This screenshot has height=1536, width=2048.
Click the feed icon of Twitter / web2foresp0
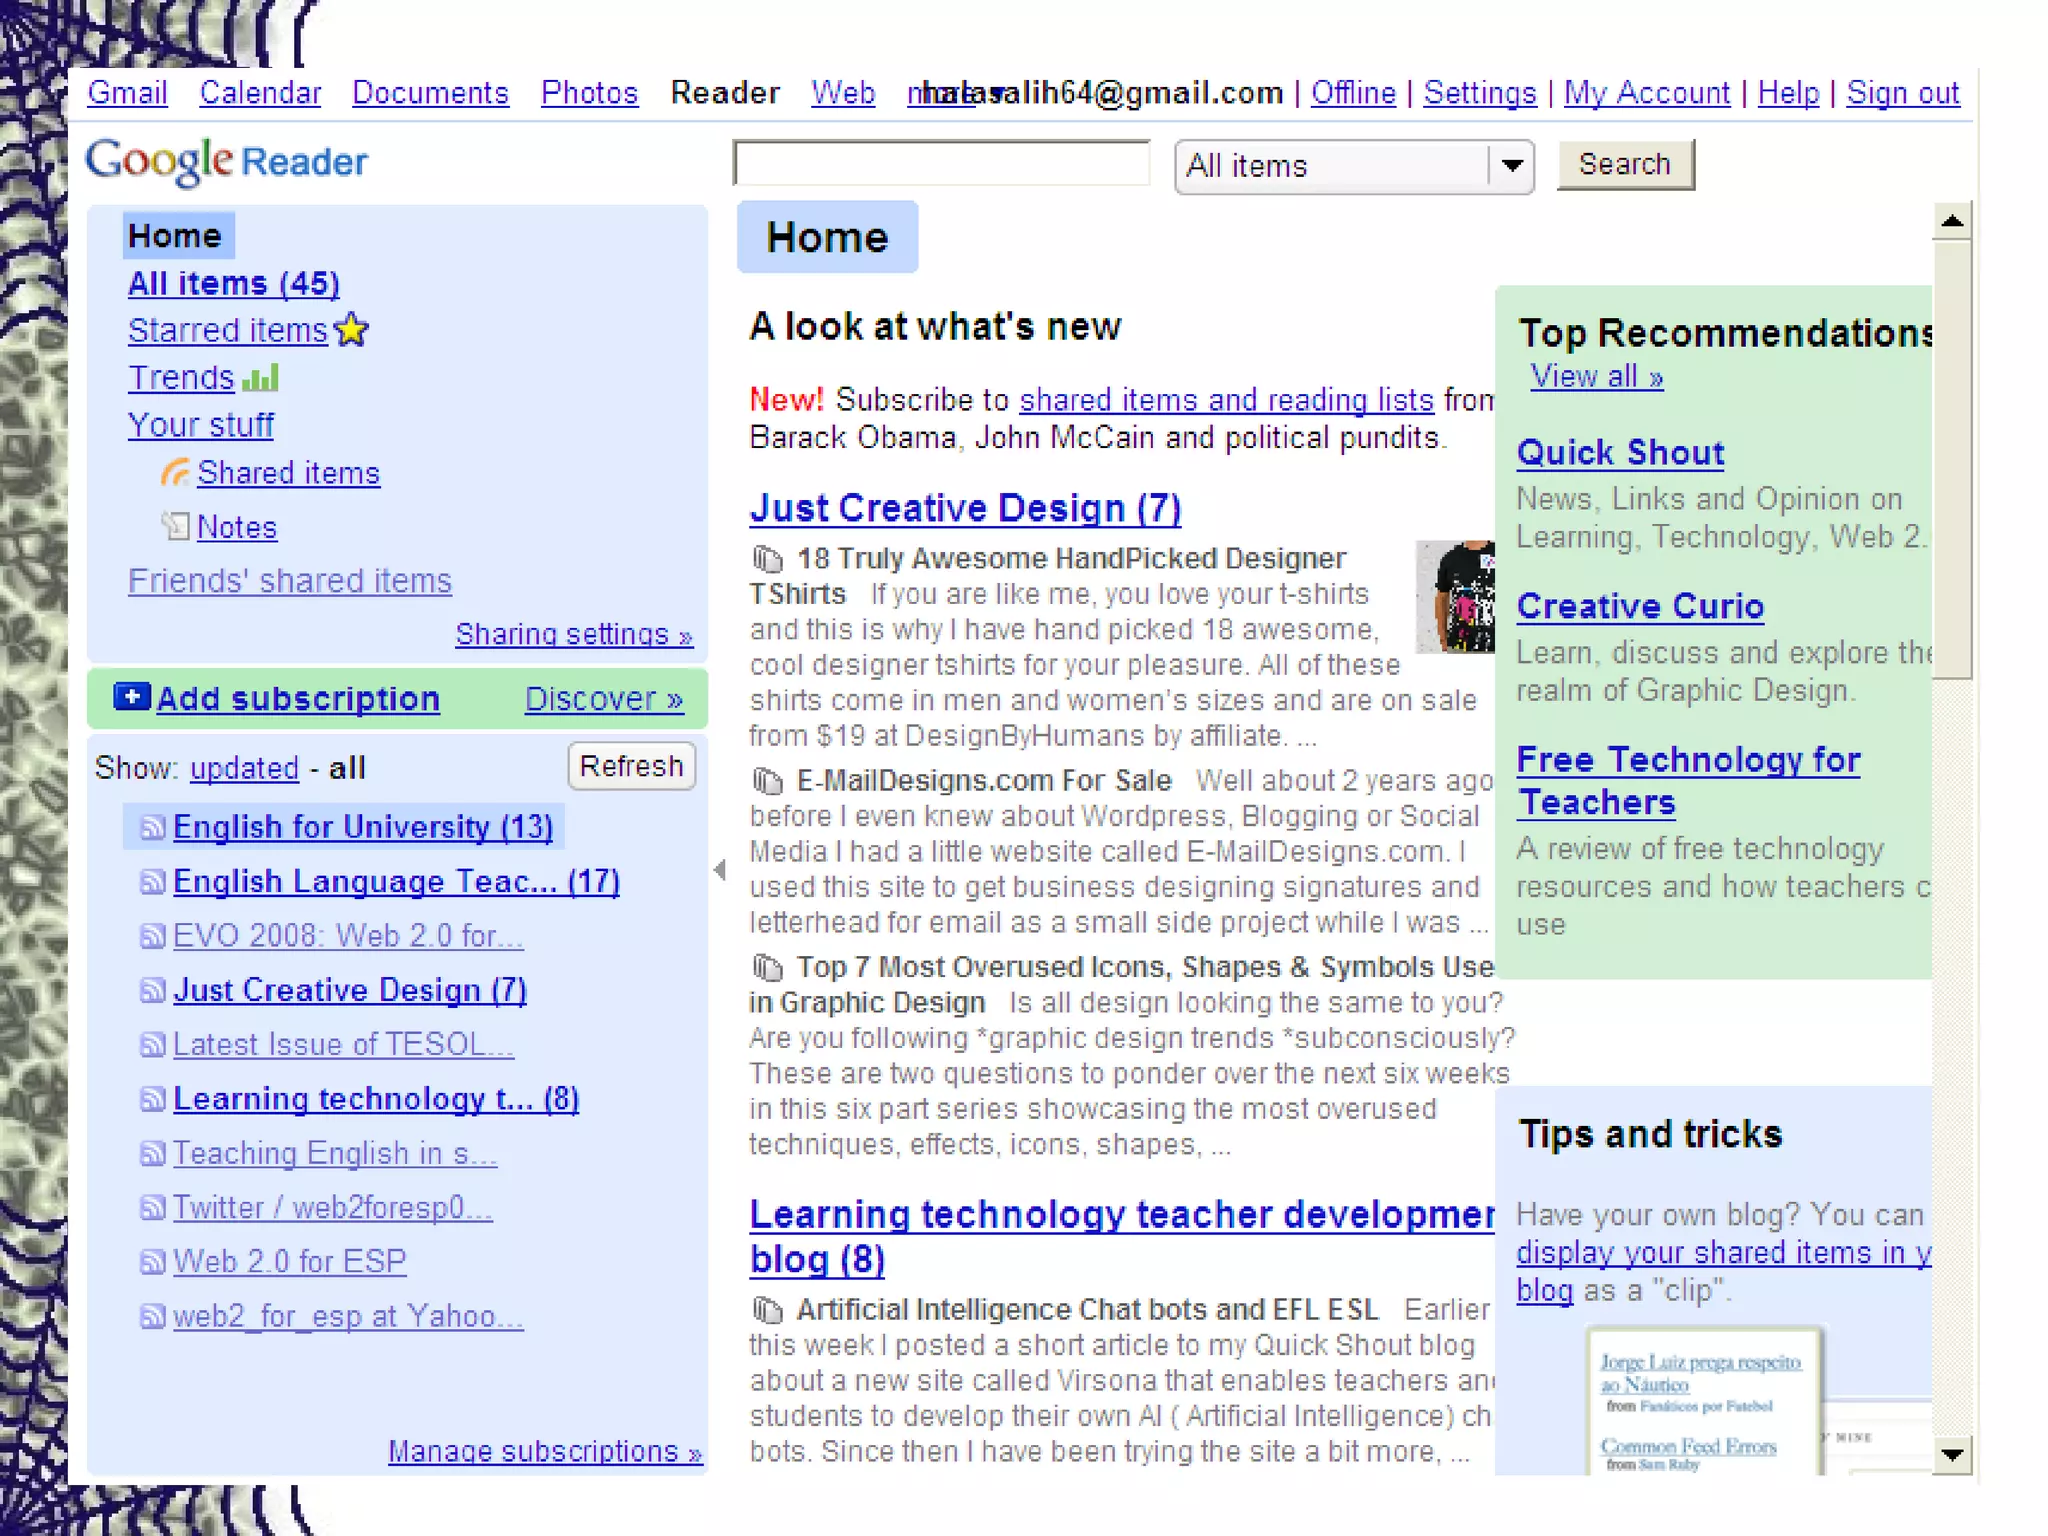pos(152,1208)
